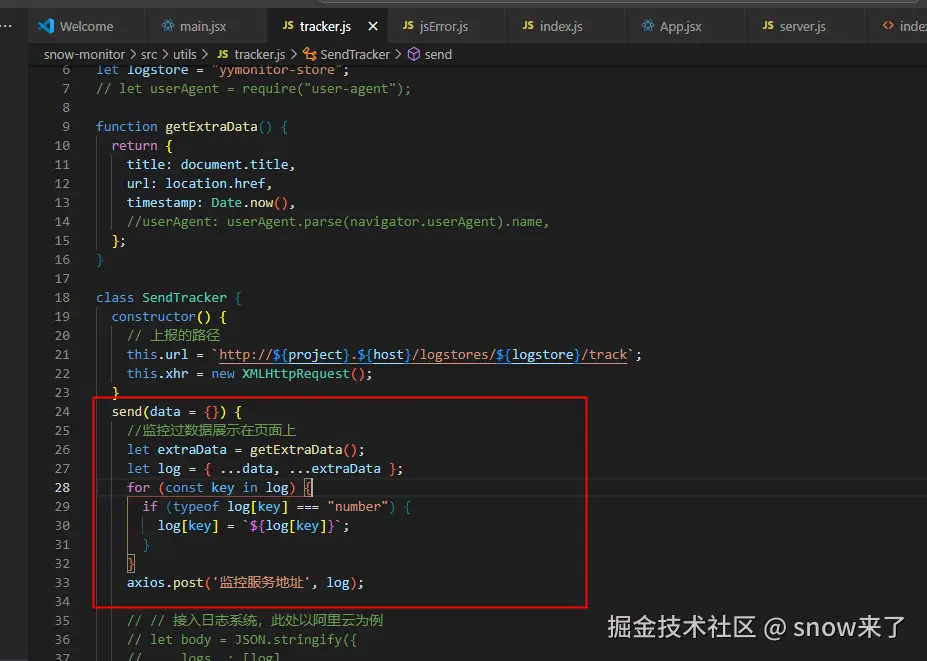The image size is (927, 661).
Task: Click axios.post on line 33
Action: click(165, 582)
